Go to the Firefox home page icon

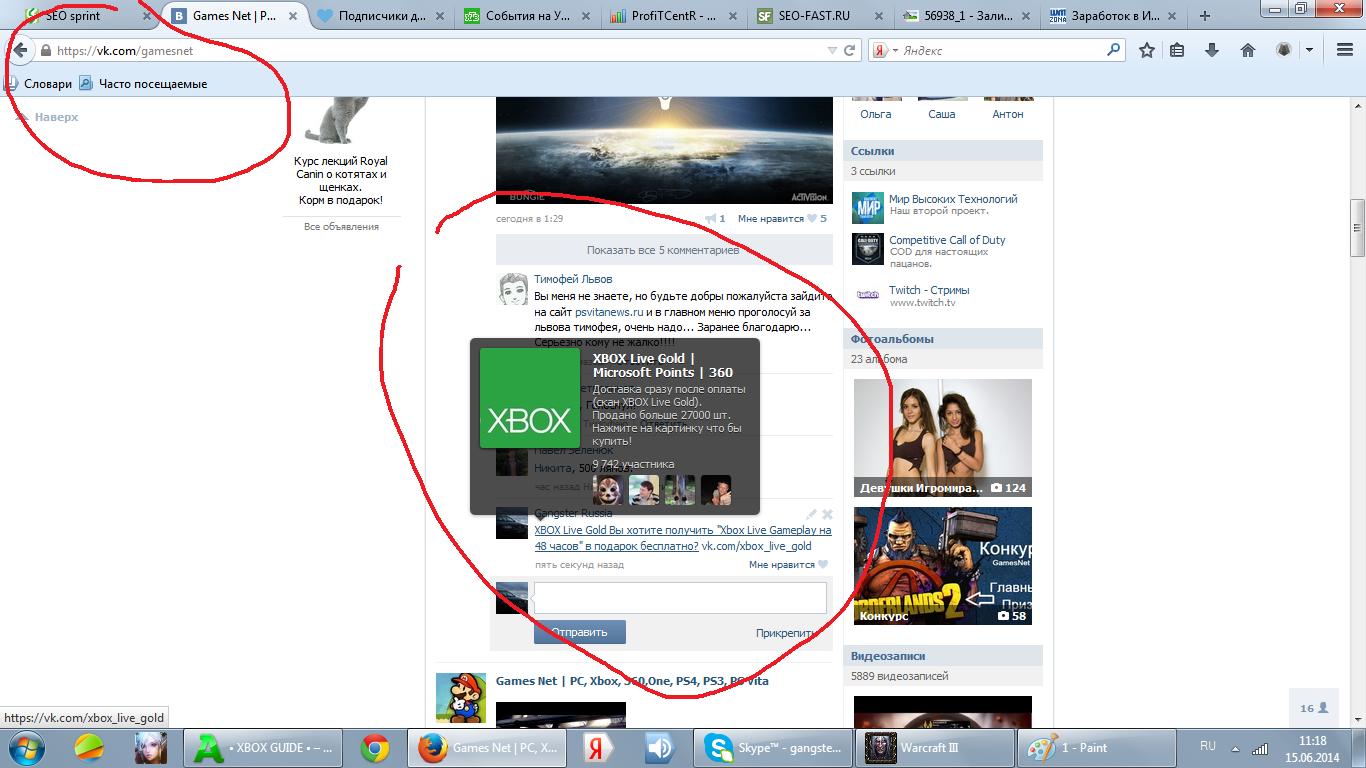[1248, 50]
